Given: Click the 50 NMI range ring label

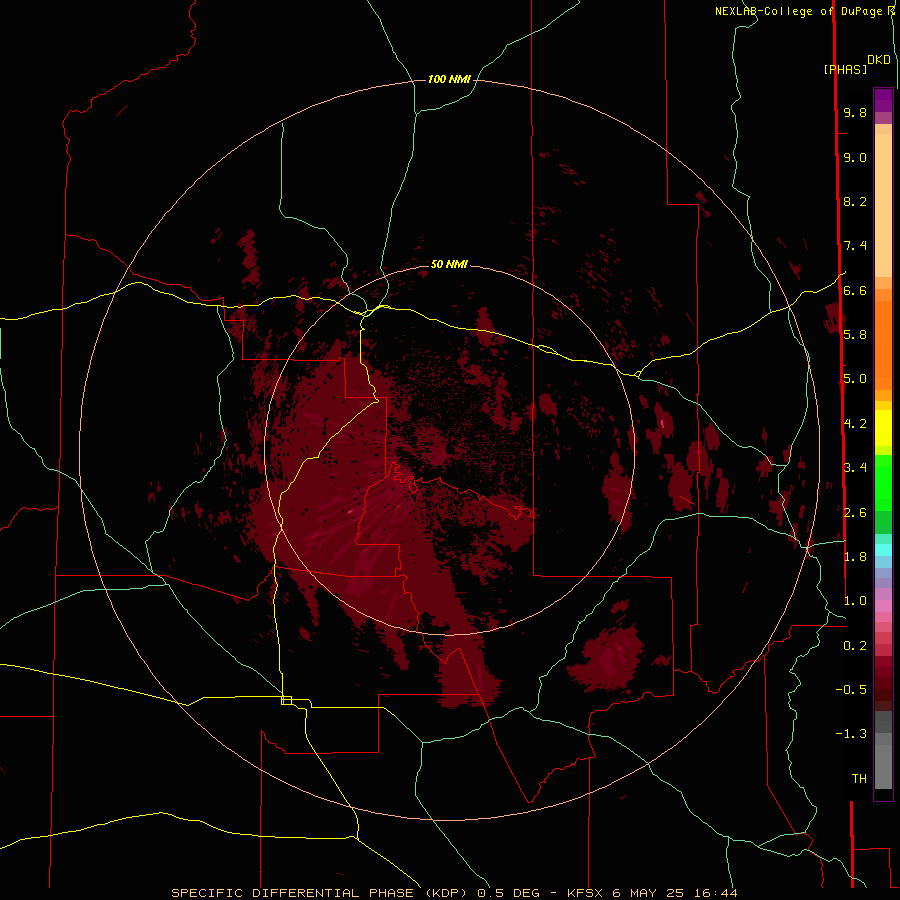Looking at the screenshot, I should click(449, 264).
